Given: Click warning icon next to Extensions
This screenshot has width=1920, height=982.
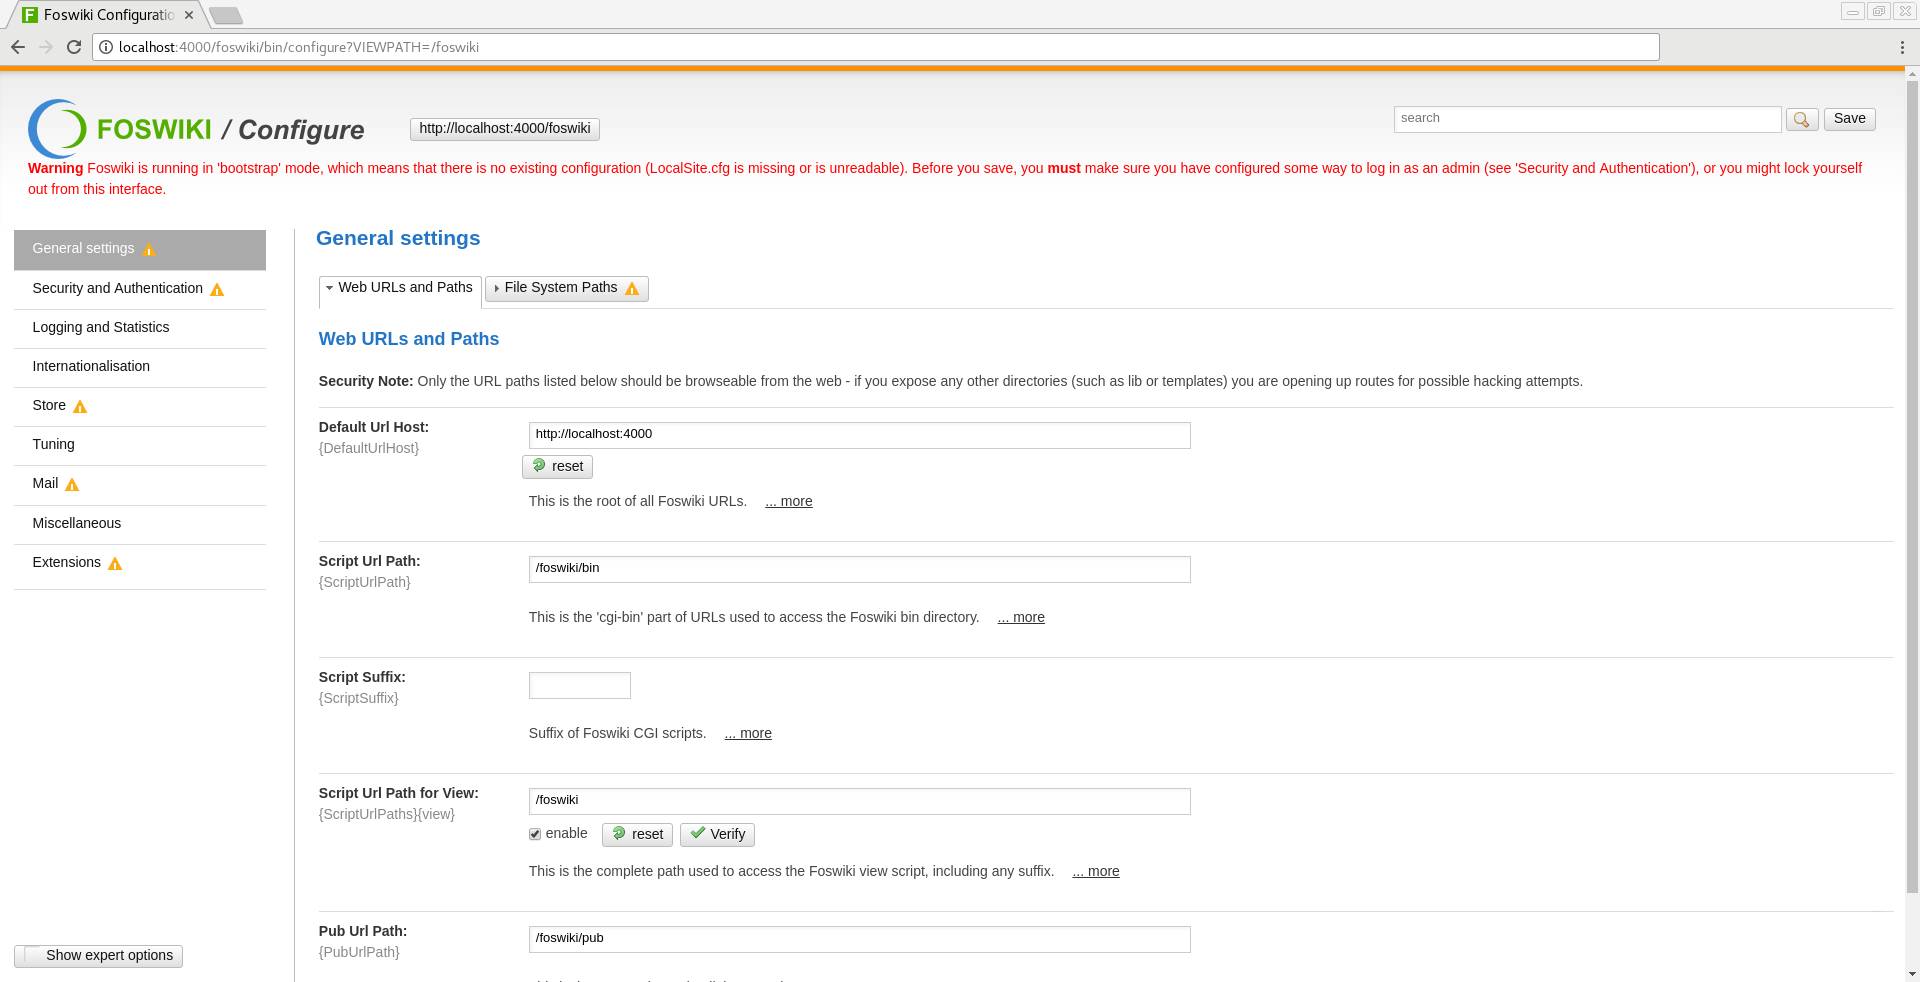Looking at the screenshot, I should [x=115, y=564].
